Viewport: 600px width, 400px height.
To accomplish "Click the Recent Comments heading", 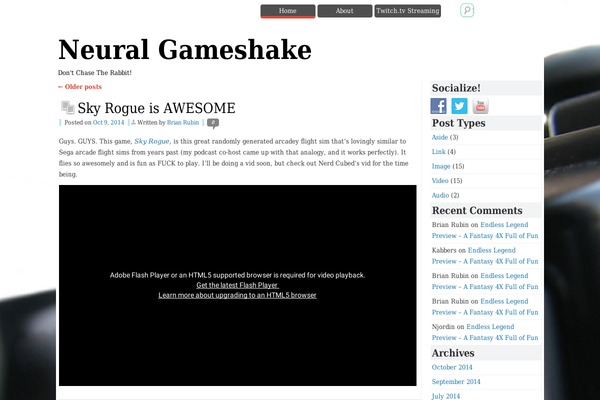I will point(477,211).
